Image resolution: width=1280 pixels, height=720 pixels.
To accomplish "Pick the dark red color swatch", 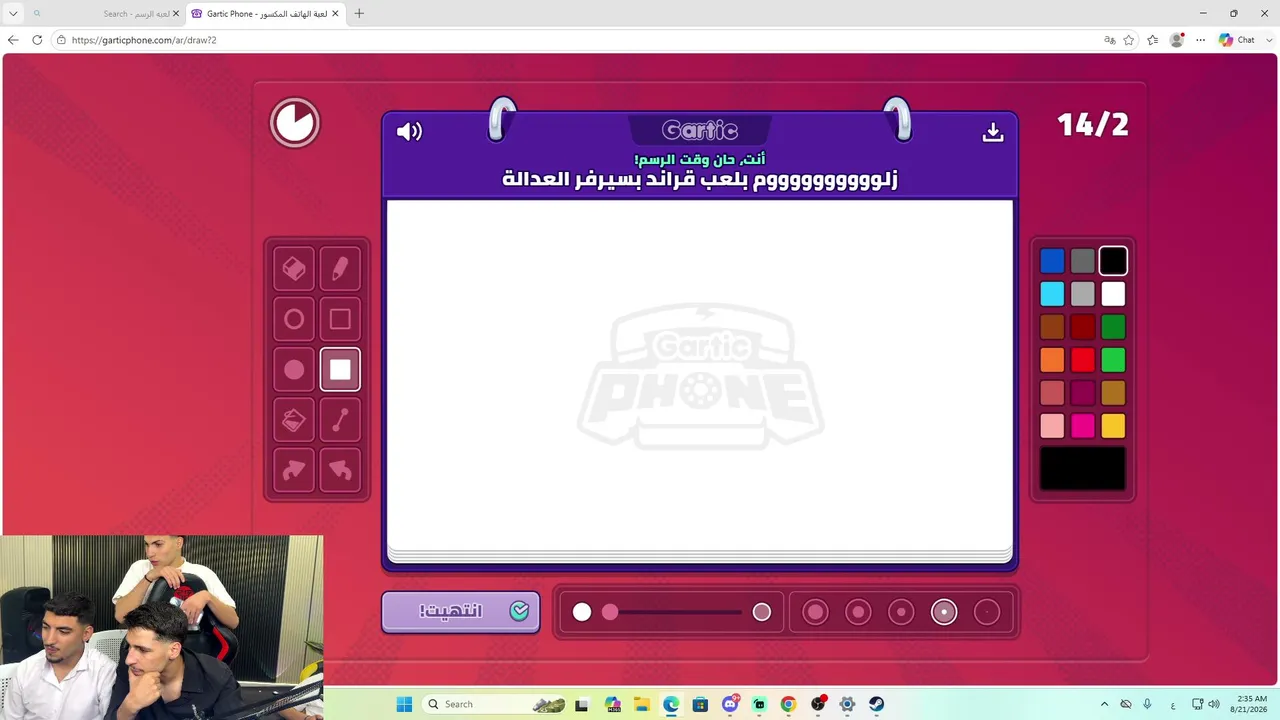I will tap(1083, 327).
